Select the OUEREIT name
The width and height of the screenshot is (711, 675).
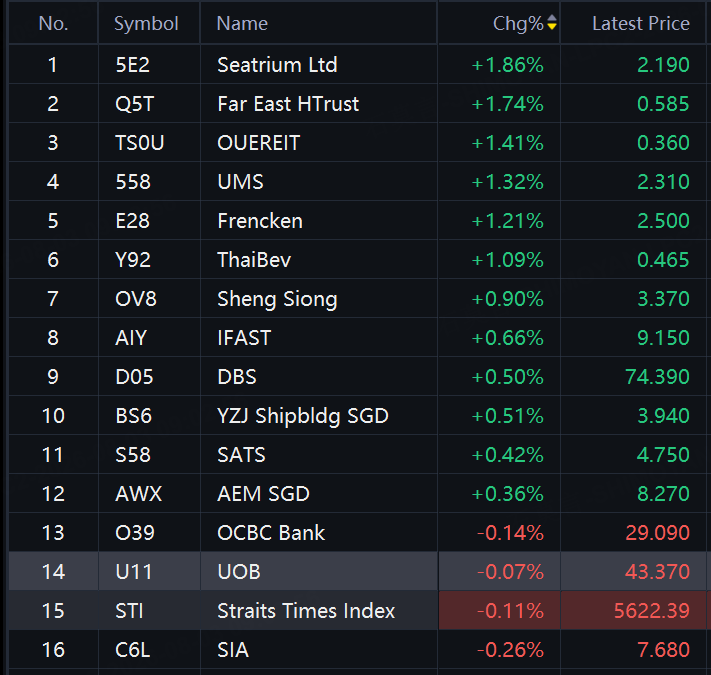tap(258, 143)
